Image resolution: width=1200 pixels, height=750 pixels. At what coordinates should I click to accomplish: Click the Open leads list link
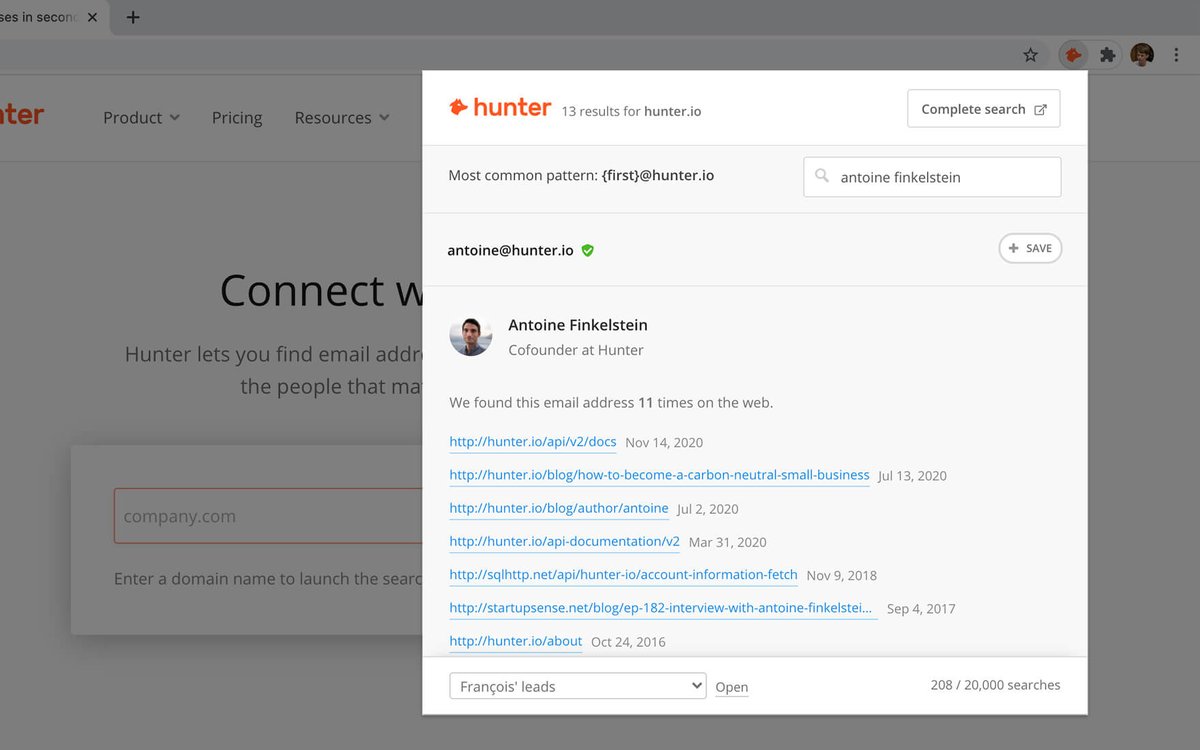click(731, 687)
